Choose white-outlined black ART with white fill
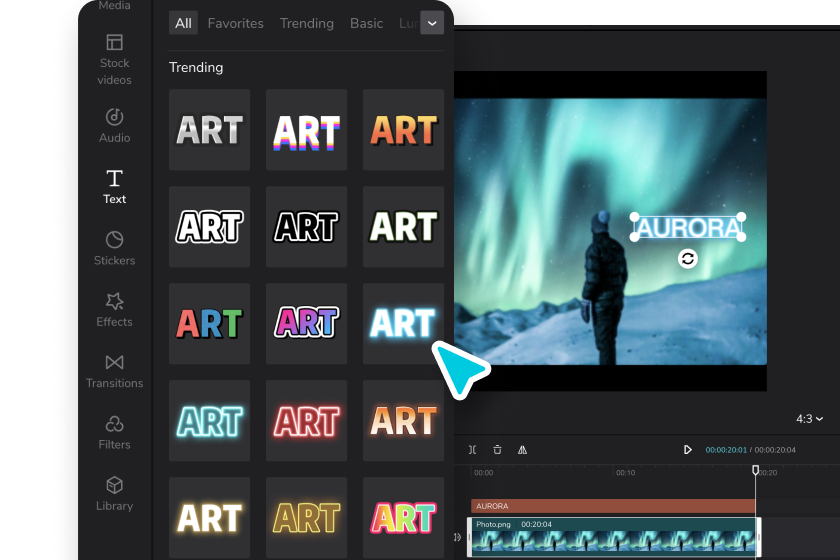Image resolution: width=840 pixels, height=560 pixels. [209, 227]
